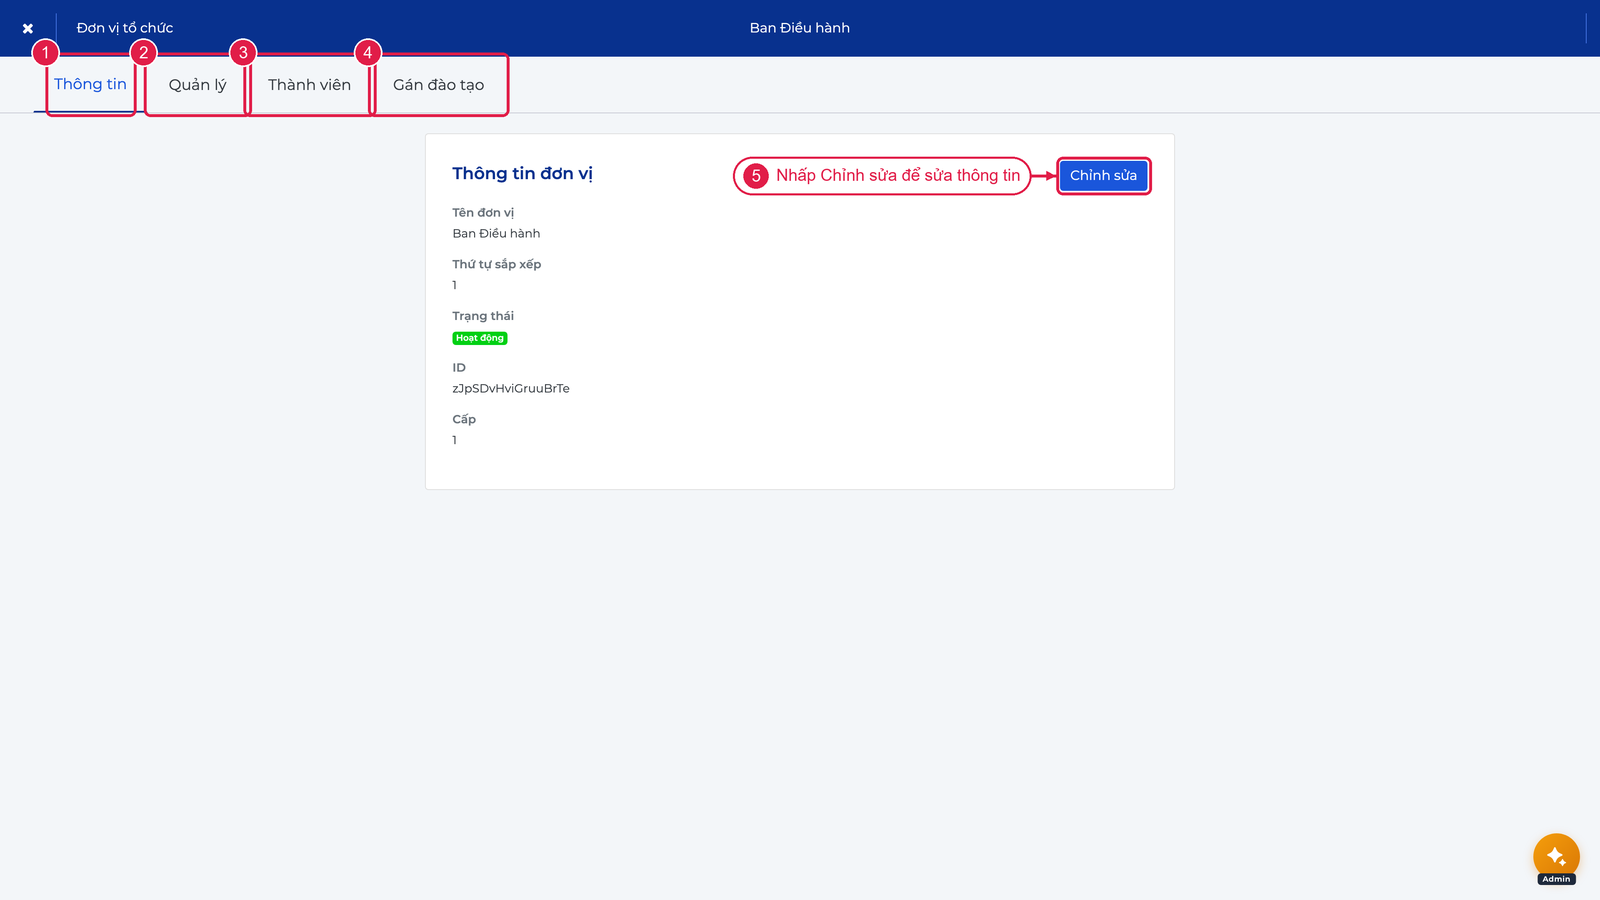
Task: Click the red annotation badge number 2
Action: pos(144,52)
